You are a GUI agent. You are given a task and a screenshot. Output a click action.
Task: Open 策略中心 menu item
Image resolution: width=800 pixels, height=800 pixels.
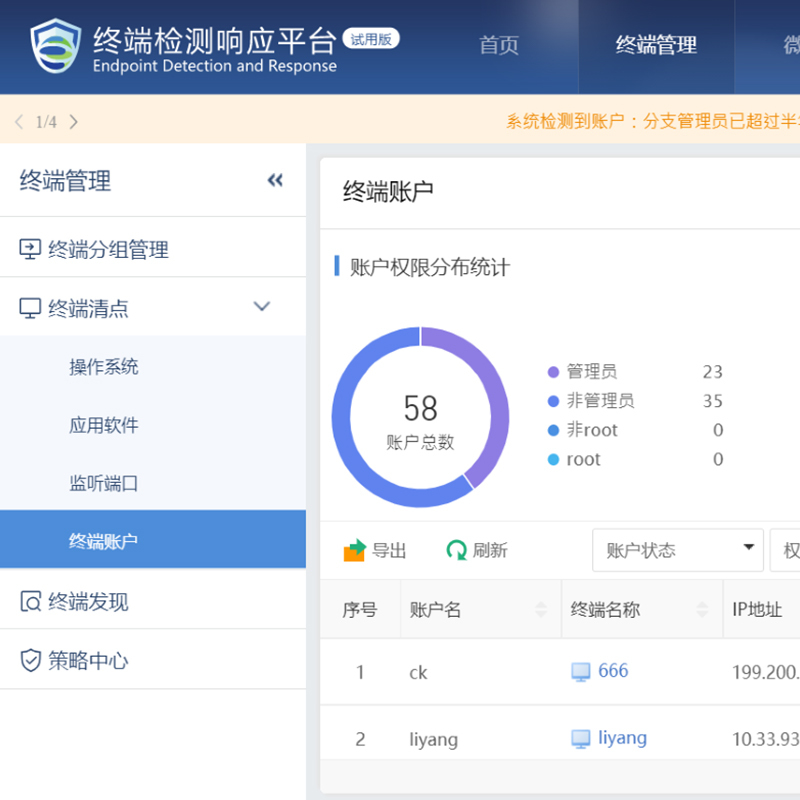click(153, 660)
